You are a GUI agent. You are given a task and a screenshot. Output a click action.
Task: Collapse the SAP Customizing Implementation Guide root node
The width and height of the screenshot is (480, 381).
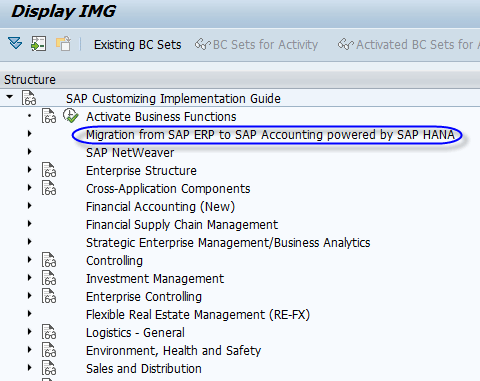pyautogui.click(x=9, y=97)
